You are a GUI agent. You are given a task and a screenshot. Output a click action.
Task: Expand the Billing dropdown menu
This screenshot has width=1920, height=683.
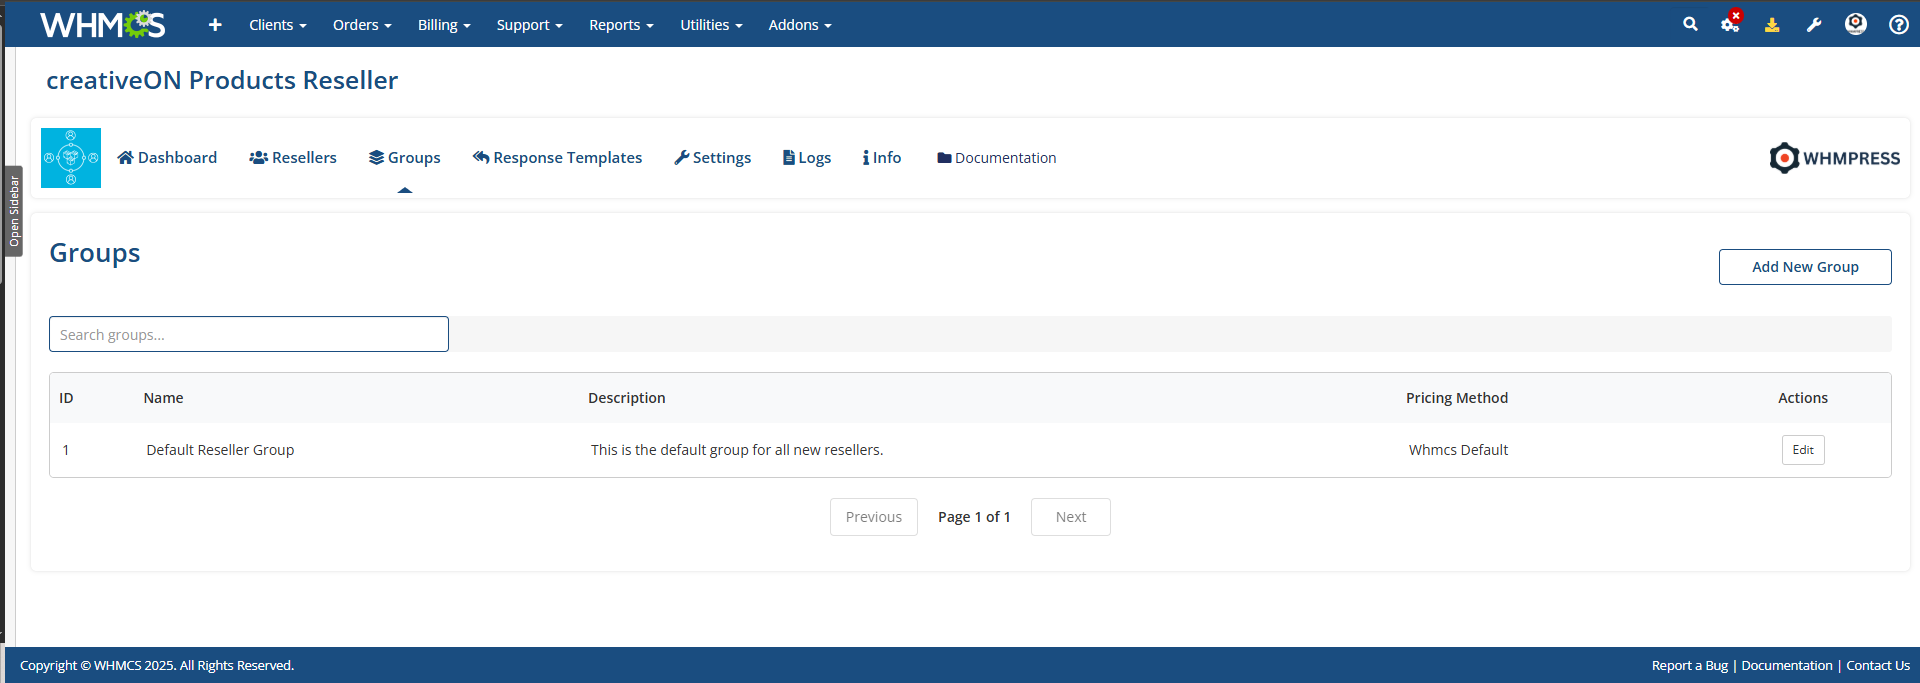[443, 25]
